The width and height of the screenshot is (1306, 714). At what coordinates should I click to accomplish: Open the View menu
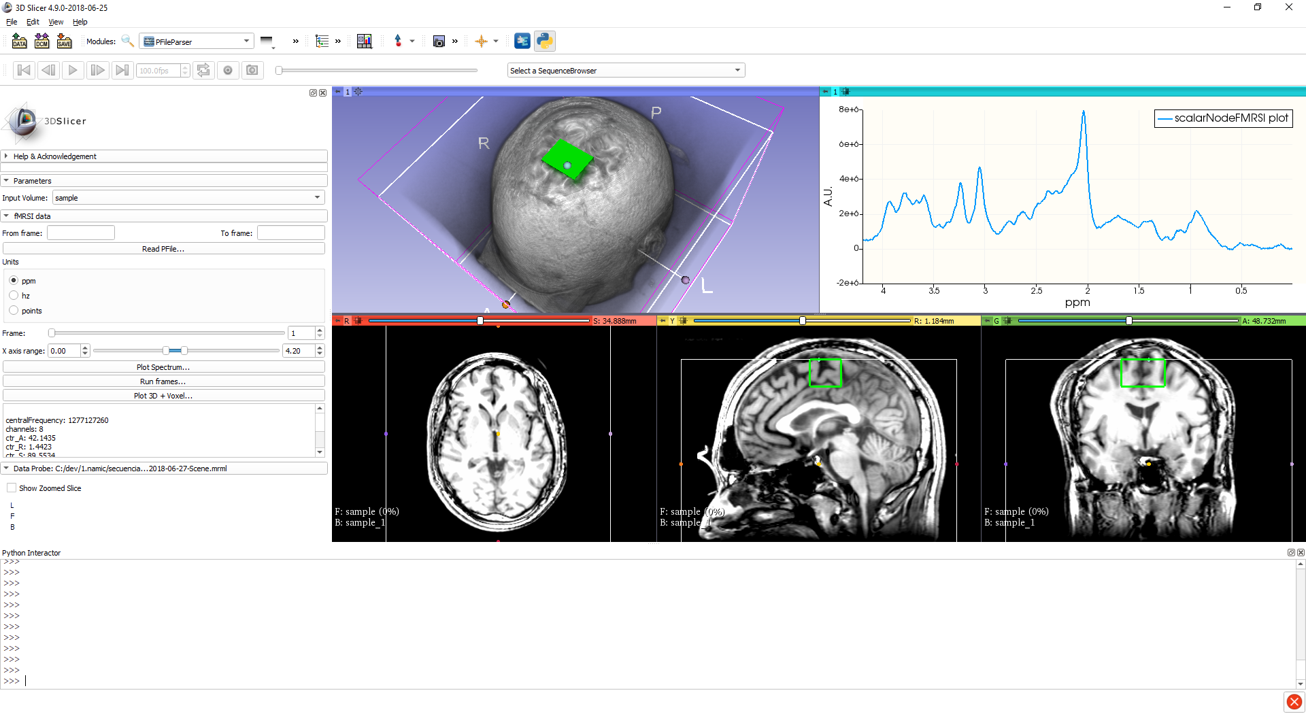(56, 22)
